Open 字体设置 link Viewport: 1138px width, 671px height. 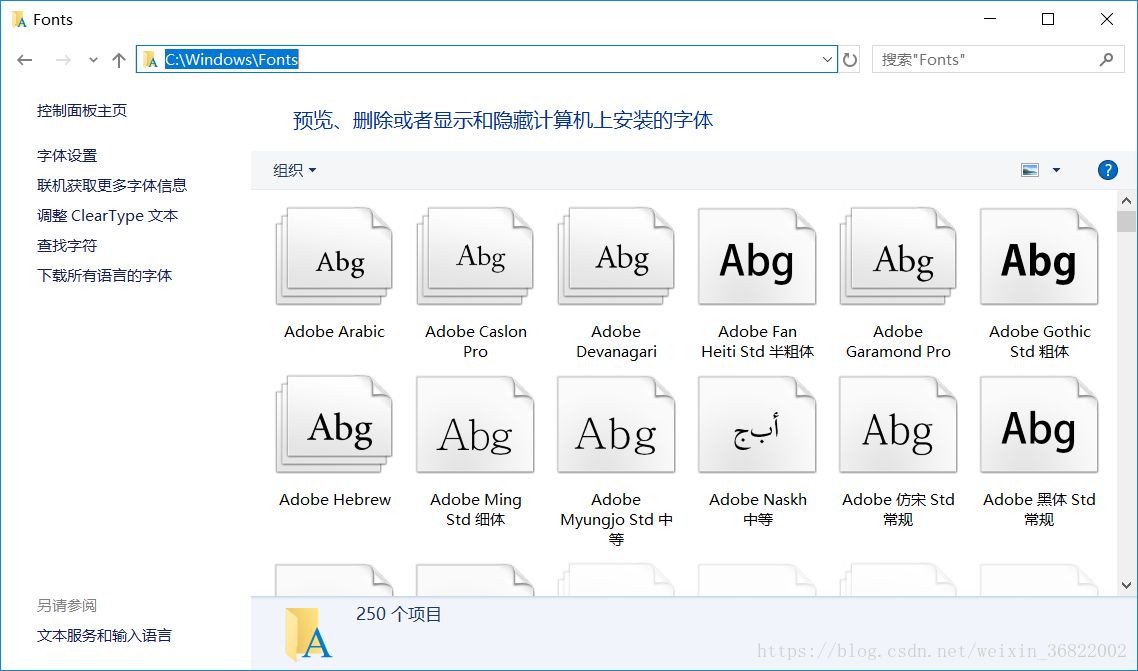coord(67,156)
